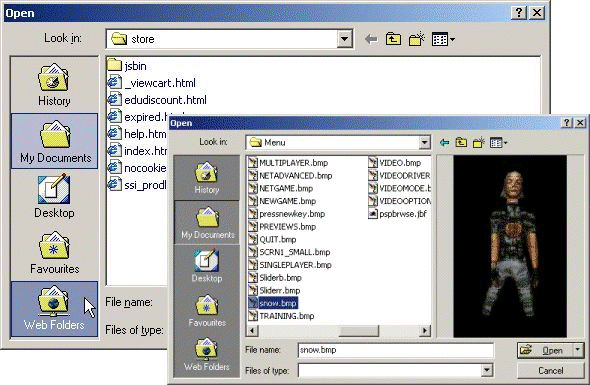Image resolution: width=590 pixels, height=385 pixels.
Task: Select pspbrwse.jbf file
Action: tap(398, 214)
